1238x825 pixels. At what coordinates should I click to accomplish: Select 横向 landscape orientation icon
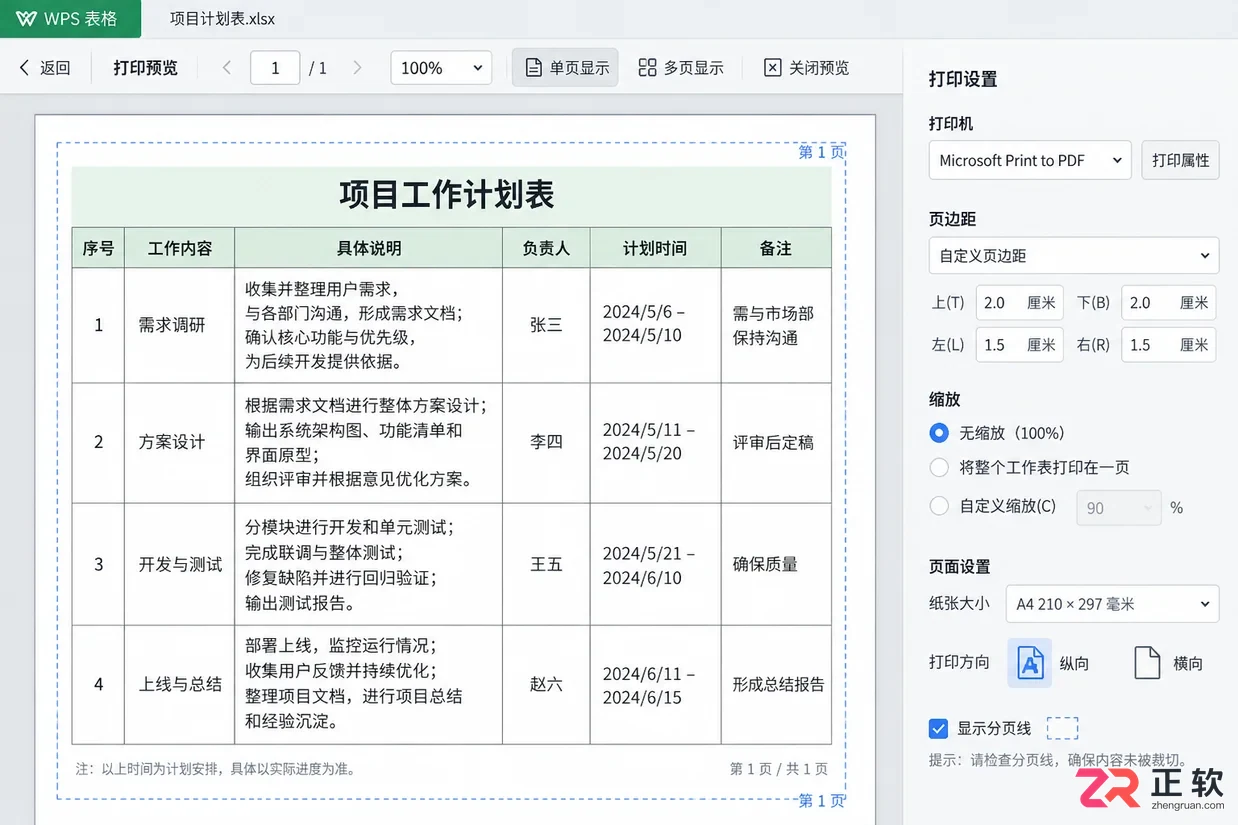click(1146, 663)
